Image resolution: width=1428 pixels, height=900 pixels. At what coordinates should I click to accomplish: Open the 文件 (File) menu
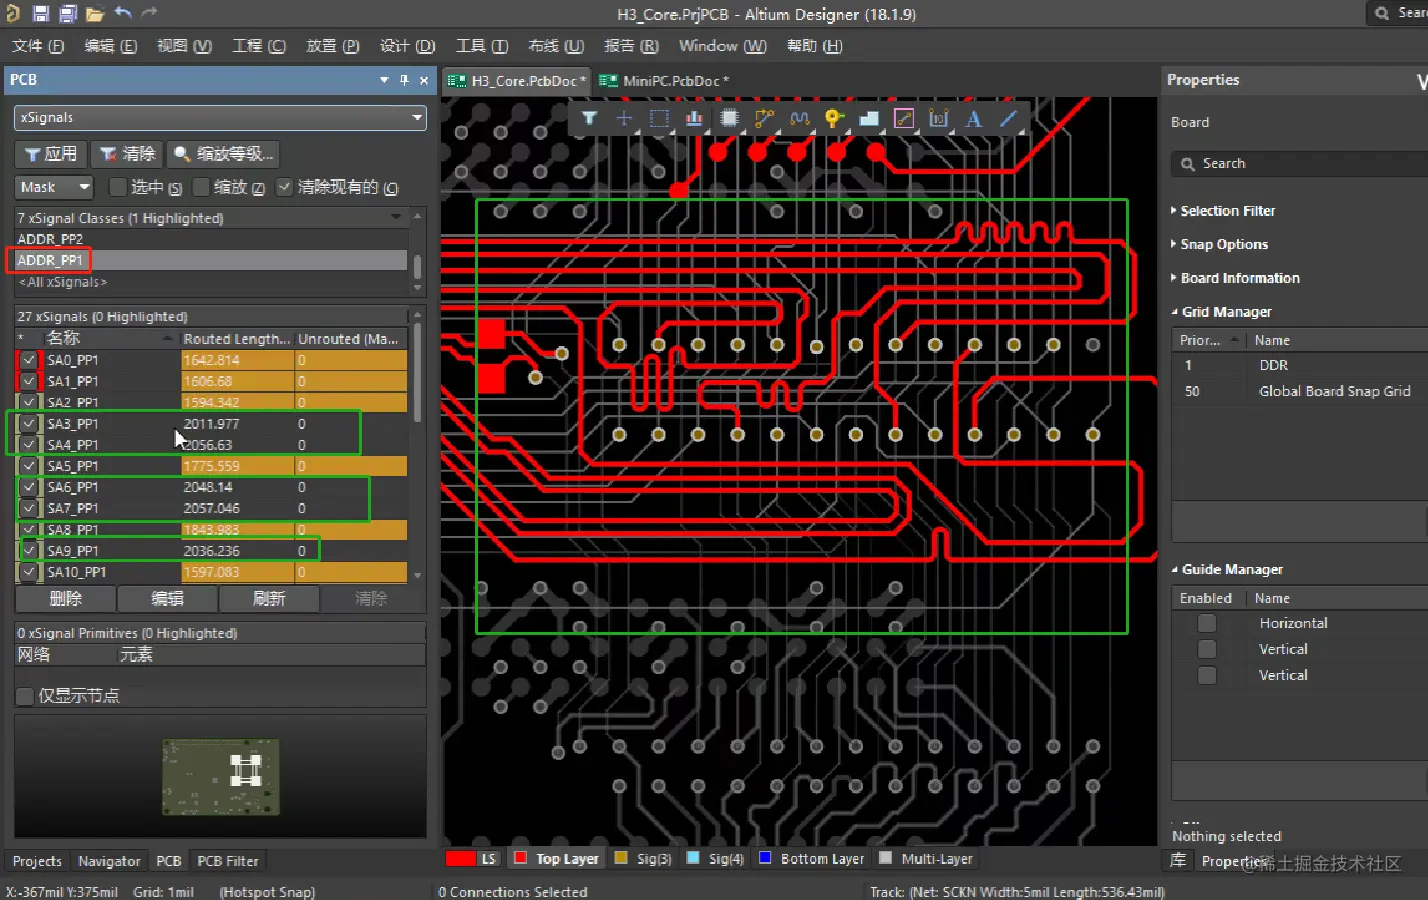(38, 46)
